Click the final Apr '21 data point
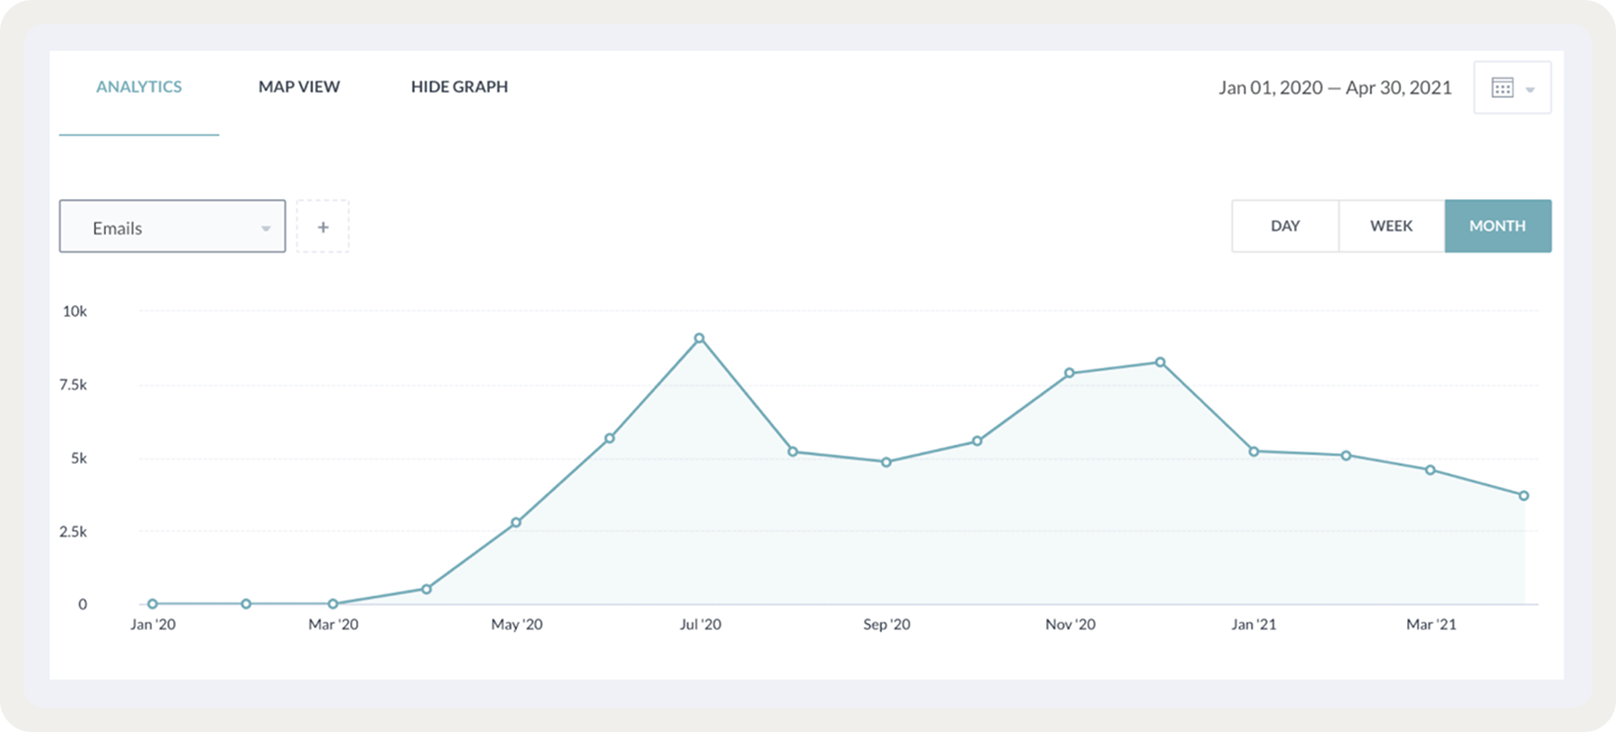This screenshot has height=732, width=1616. [1524, 496]
